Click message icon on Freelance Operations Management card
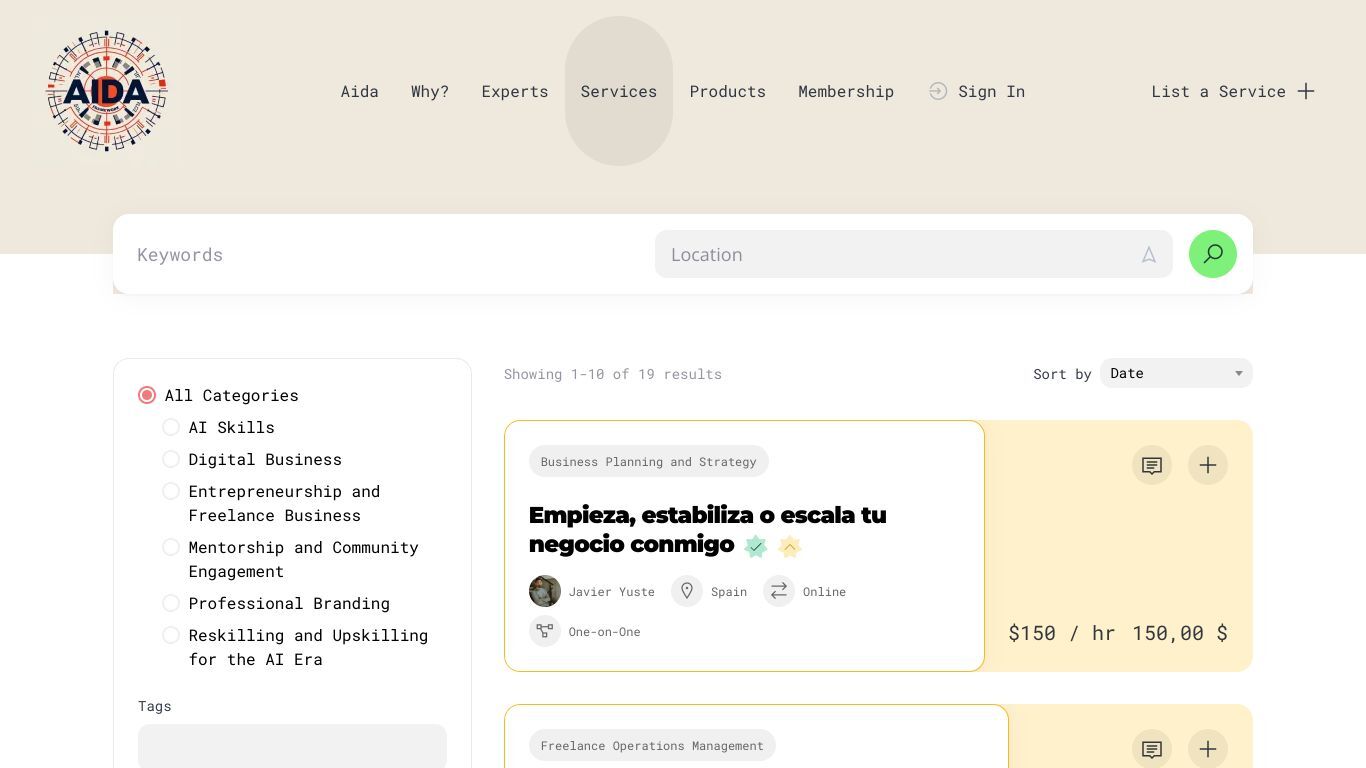 [x=1152, y=749]
